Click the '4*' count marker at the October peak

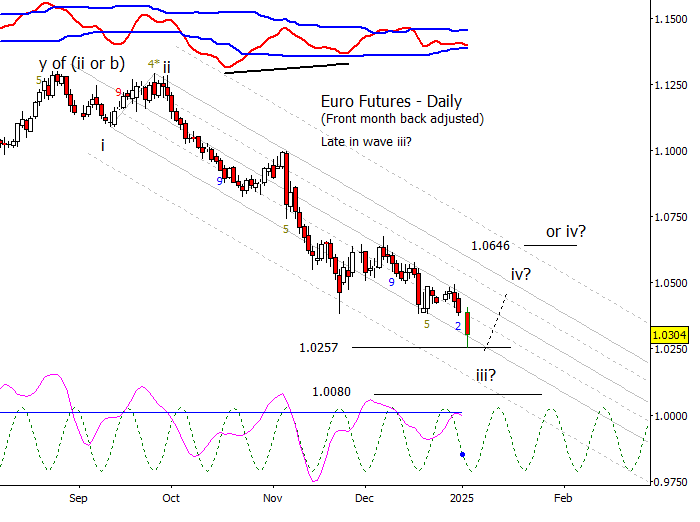(154, 64)
